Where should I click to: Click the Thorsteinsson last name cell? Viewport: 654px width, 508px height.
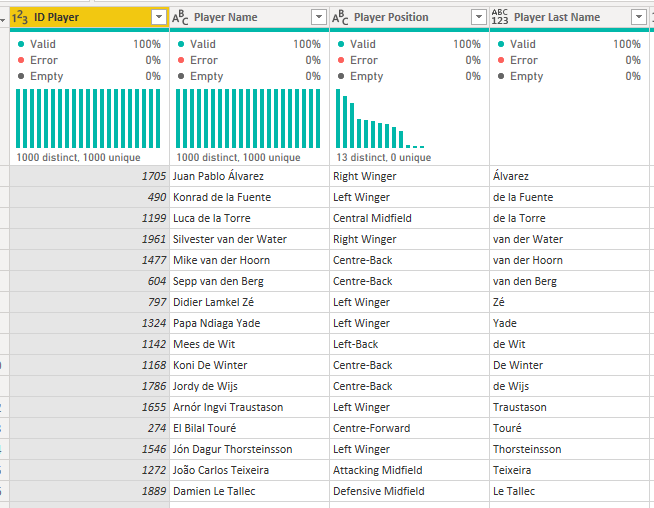(569, 449)
